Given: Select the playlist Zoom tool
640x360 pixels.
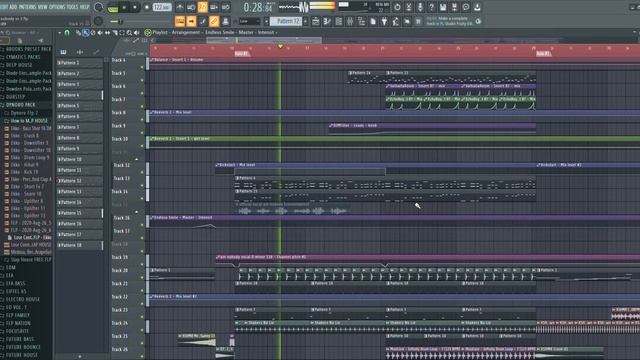Looking at the screenshot, I should (x=129, y=33).
